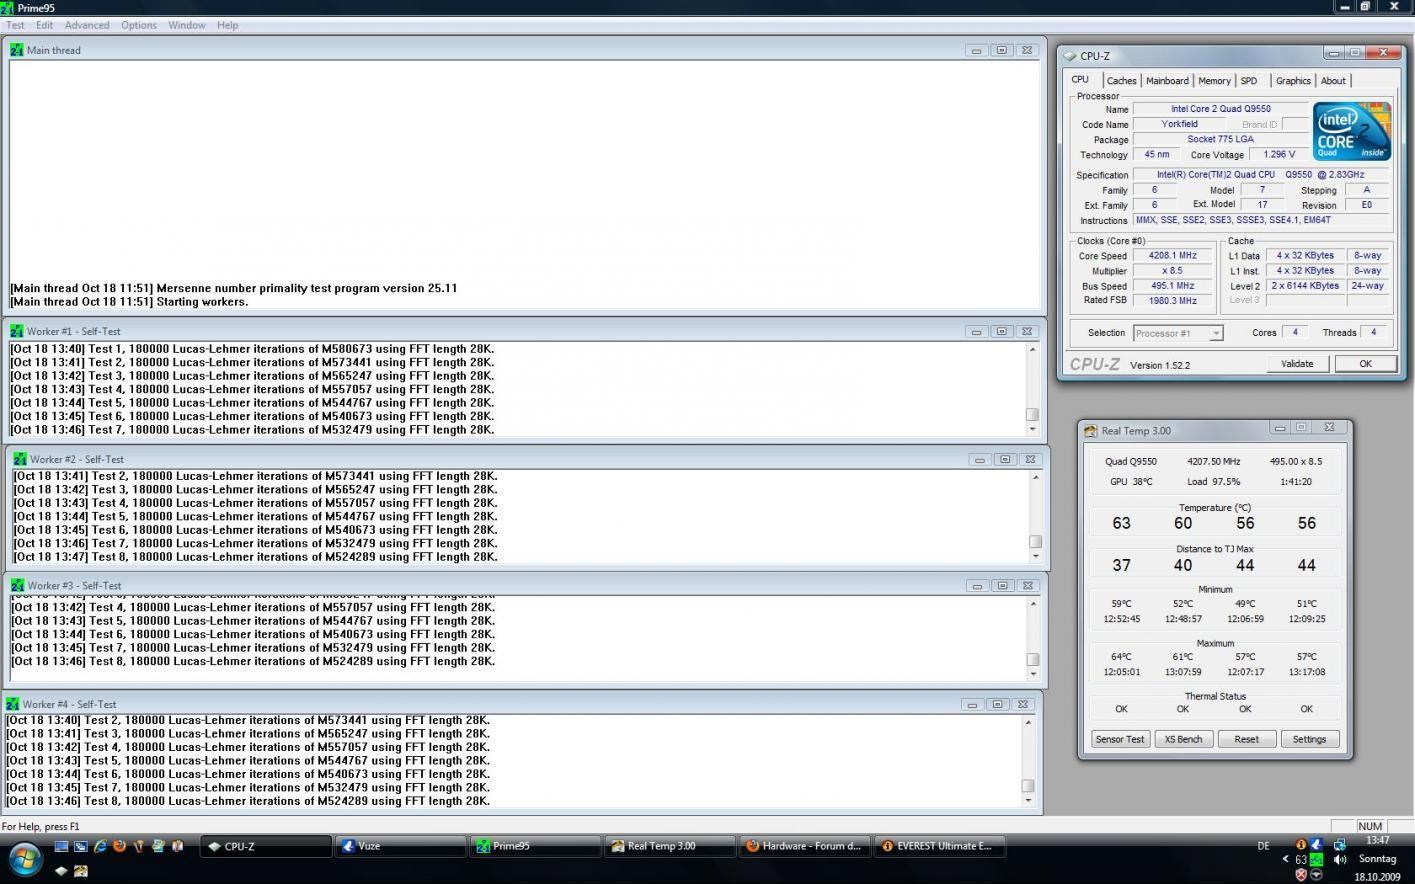Open the Advanced menu
1415x884 pixels.
87,25
